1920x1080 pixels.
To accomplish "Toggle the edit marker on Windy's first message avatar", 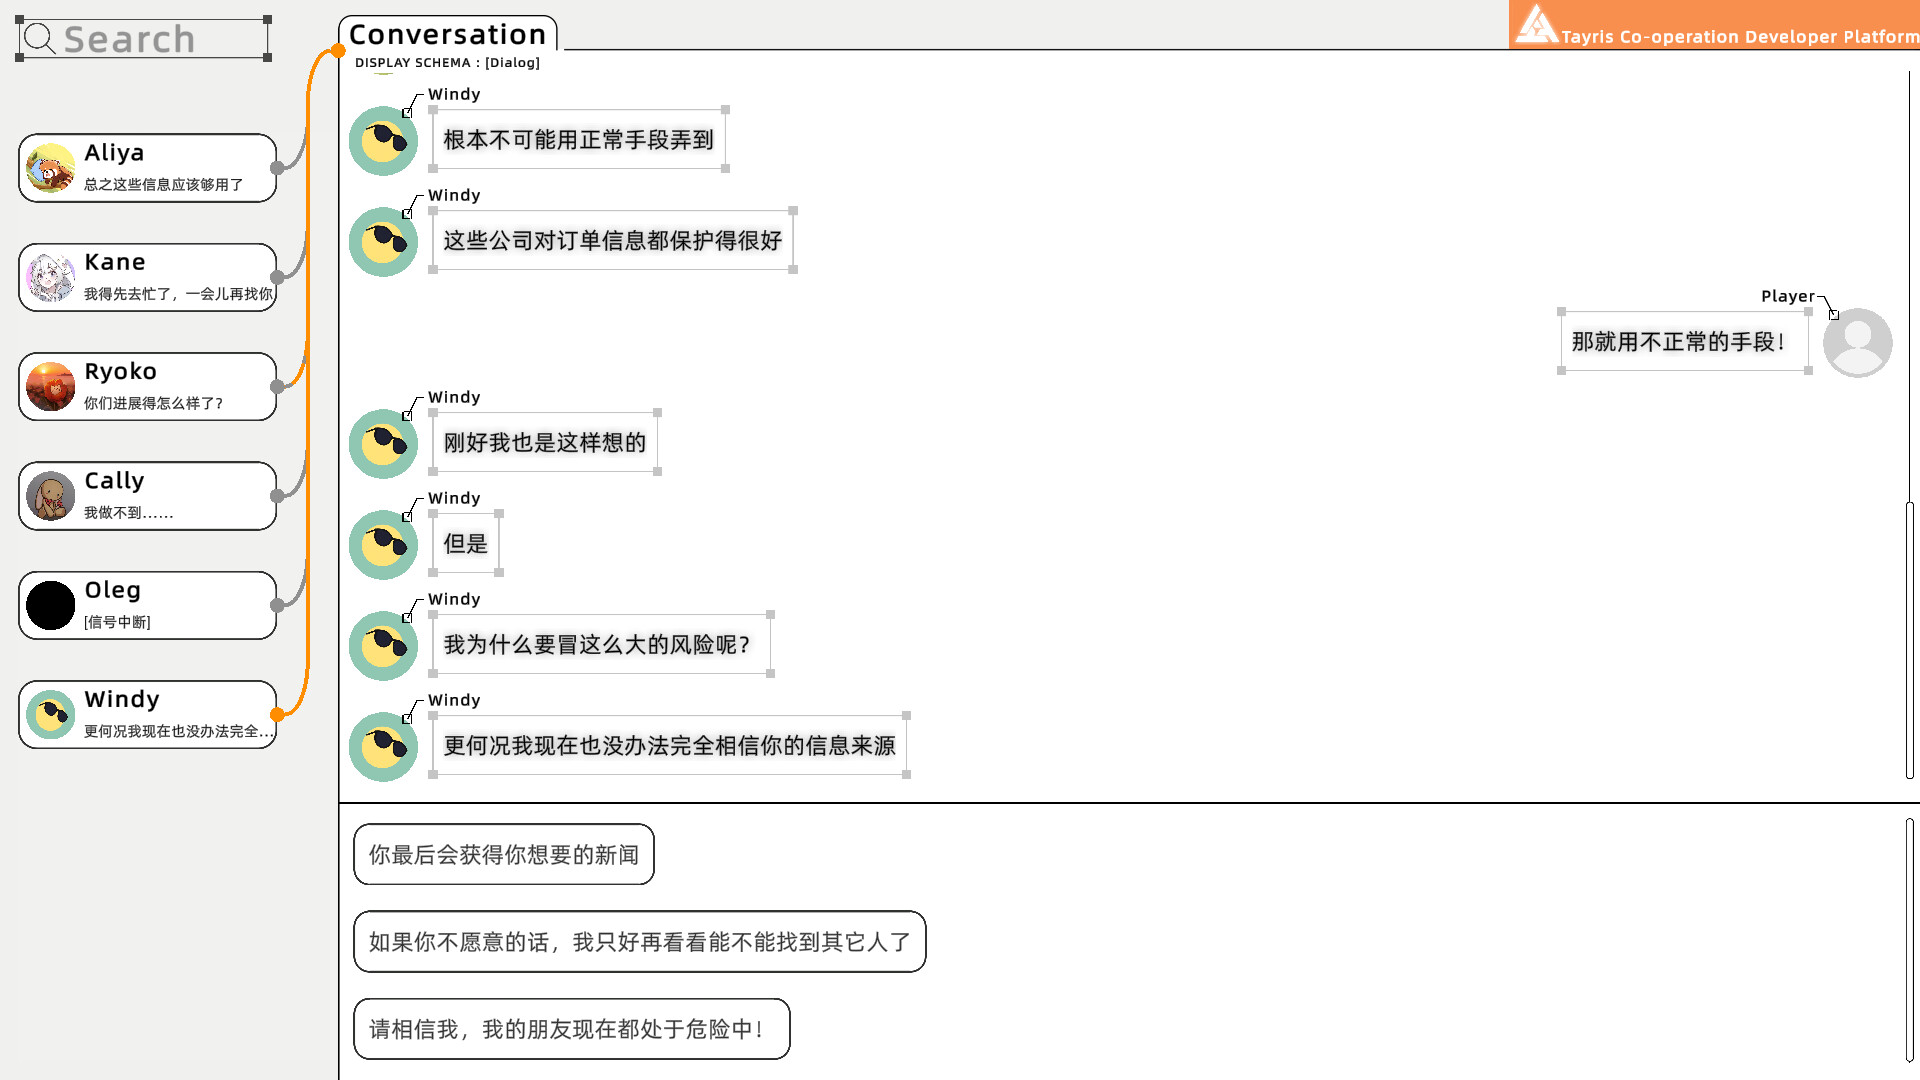I will pos(408,112).
